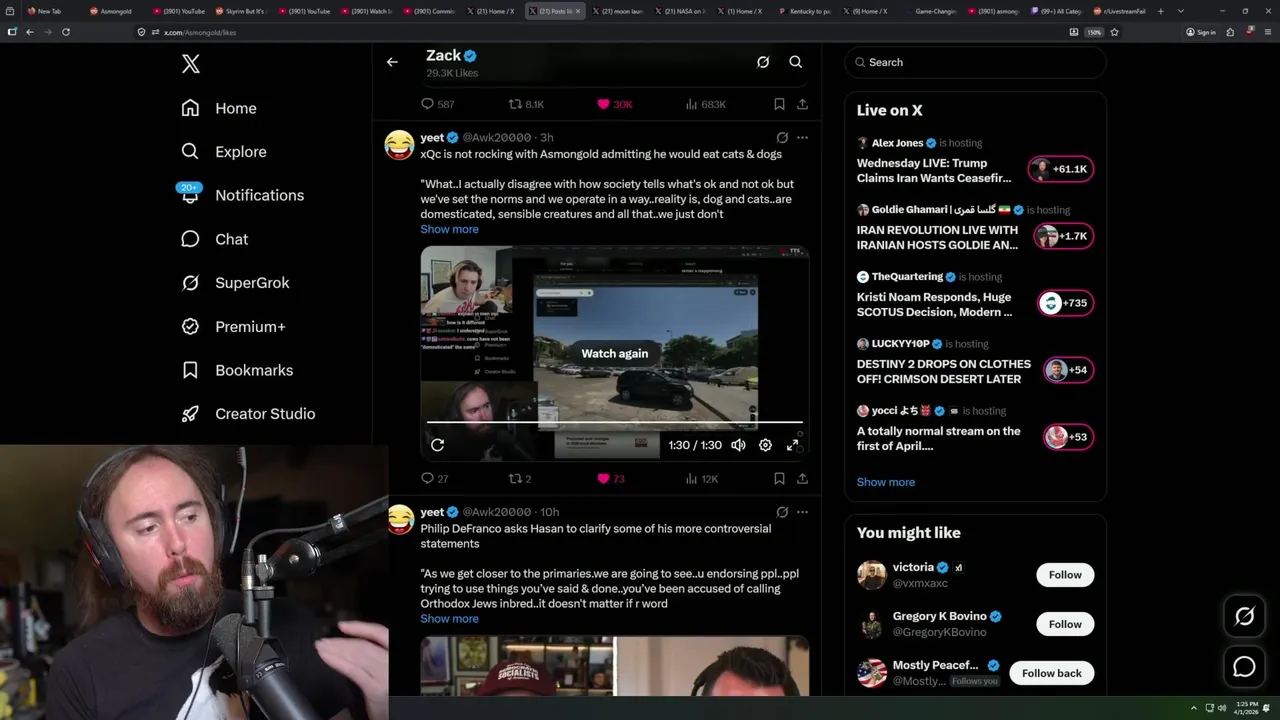The width and height of the screenshot is (1280, 720).
Task: Join Alex Jones live space +61.1K
Action: [1061, 169]
